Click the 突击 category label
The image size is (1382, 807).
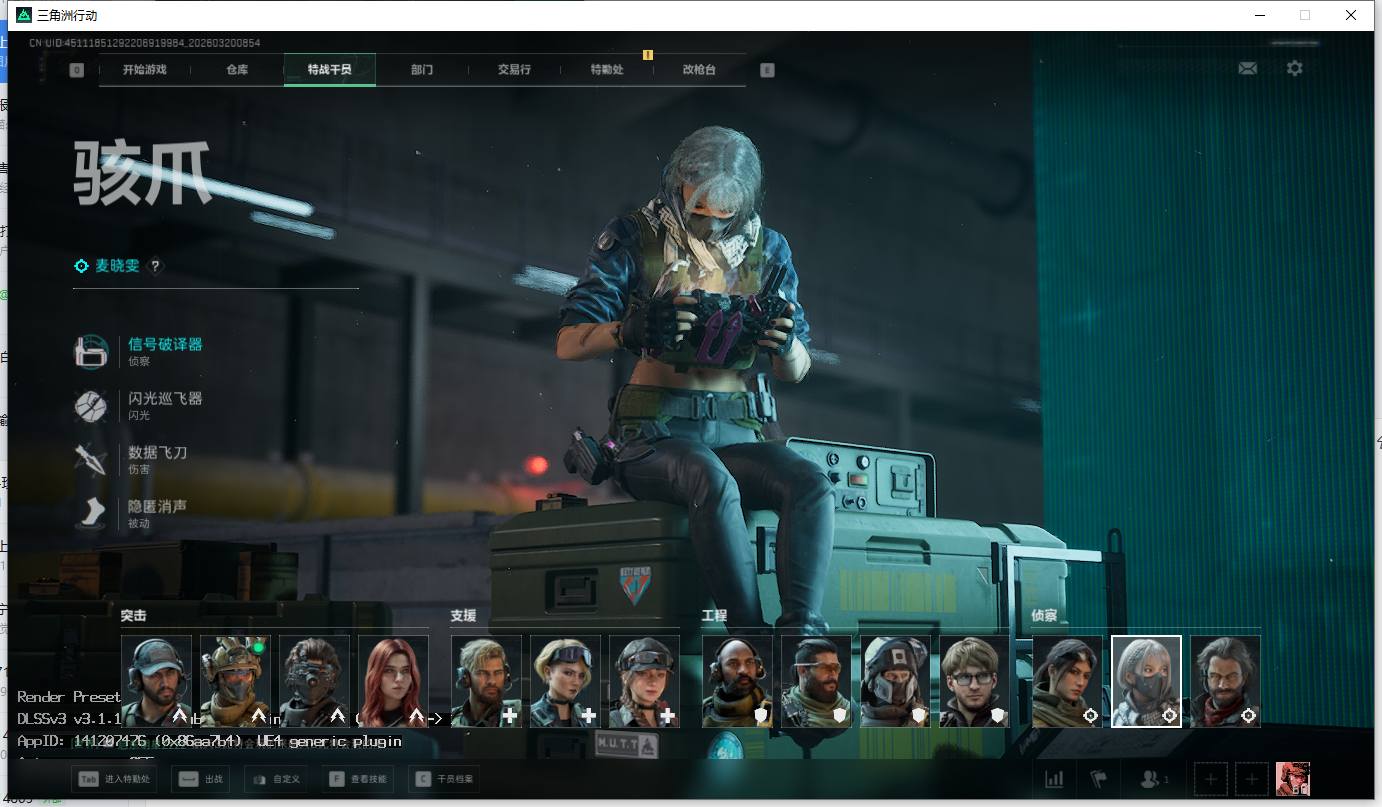[134, 616]
